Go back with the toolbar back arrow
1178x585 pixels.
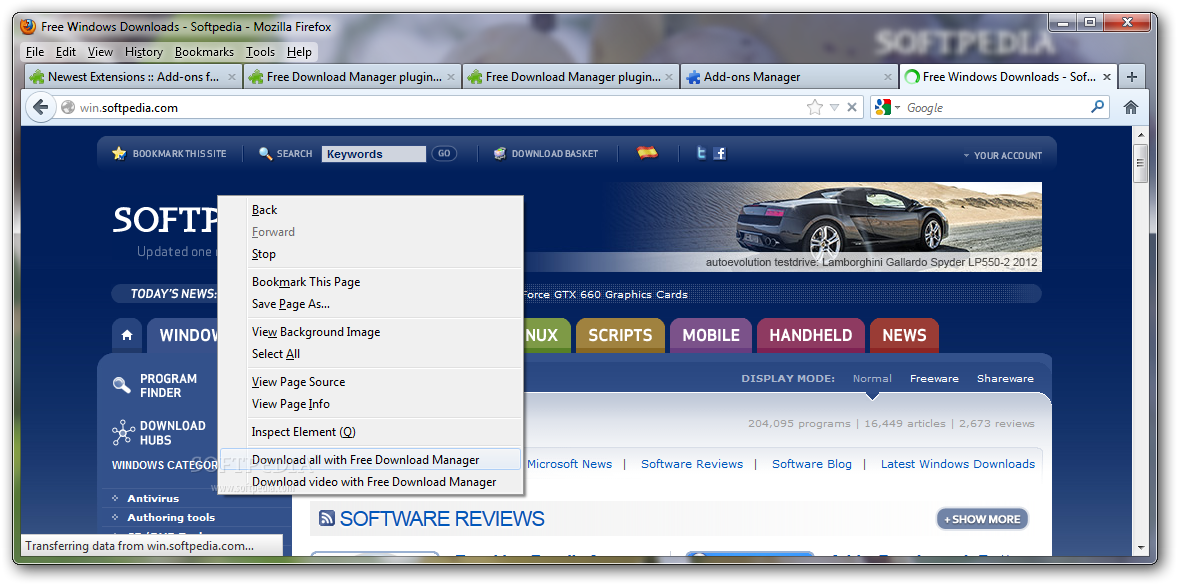point(41,107)
